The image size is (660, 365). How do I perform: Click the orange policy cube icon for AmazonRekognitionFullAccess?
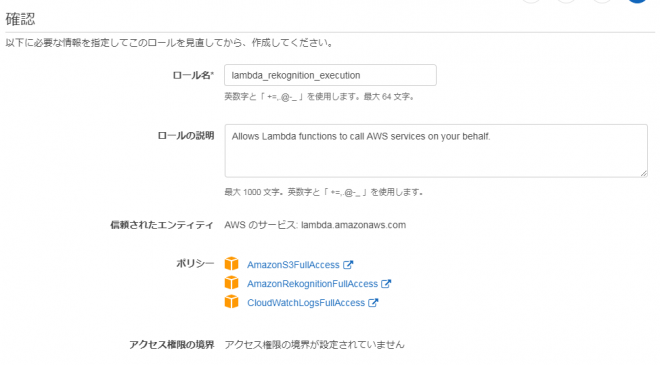tap(232, 282)
